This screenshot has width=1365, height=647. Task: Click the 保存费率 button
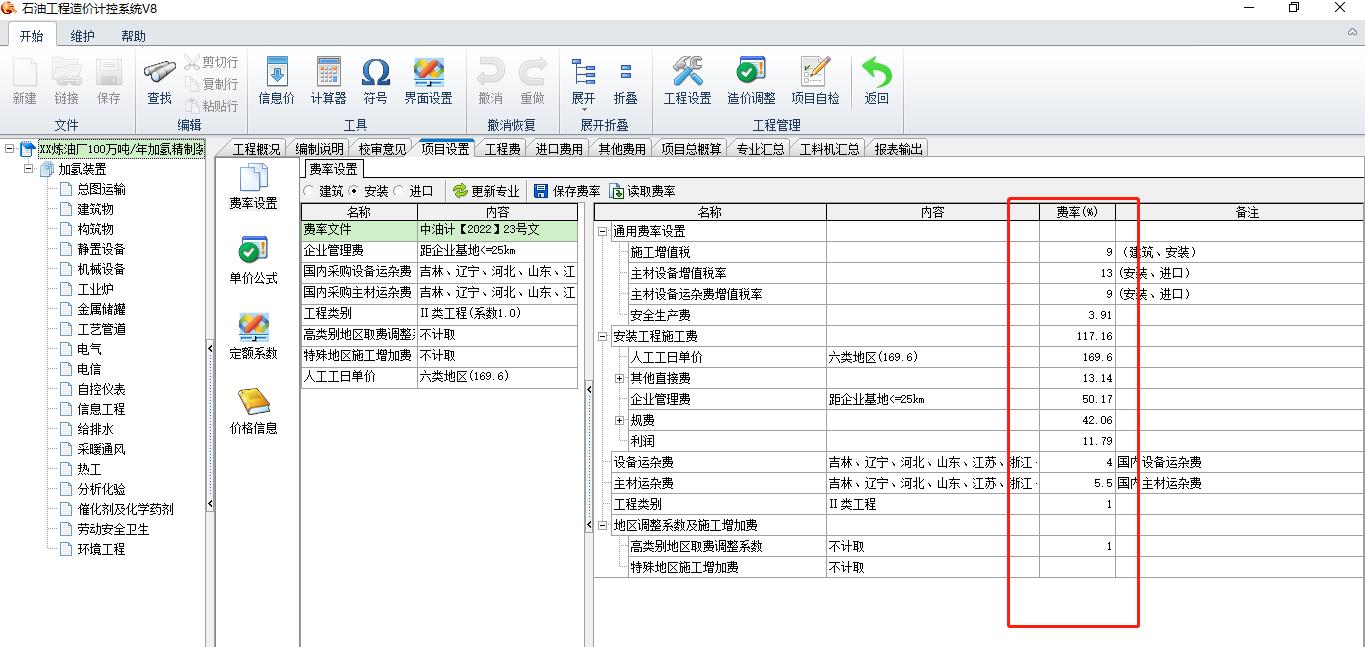567,191
